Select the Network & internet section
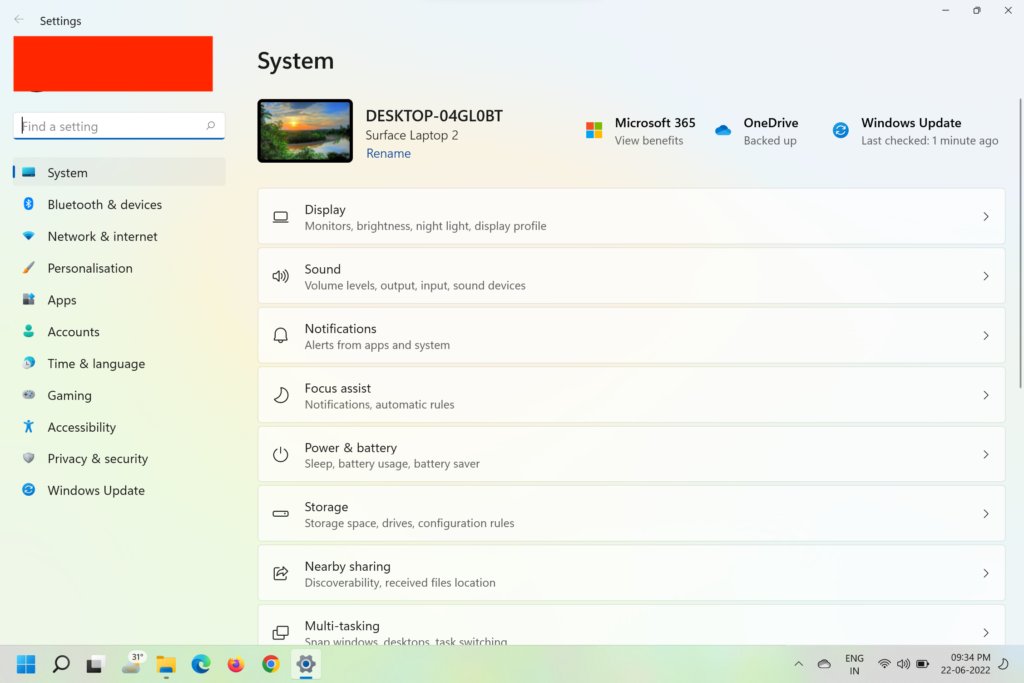This screenshot has height=683, width=1024. tap(104, 236)
